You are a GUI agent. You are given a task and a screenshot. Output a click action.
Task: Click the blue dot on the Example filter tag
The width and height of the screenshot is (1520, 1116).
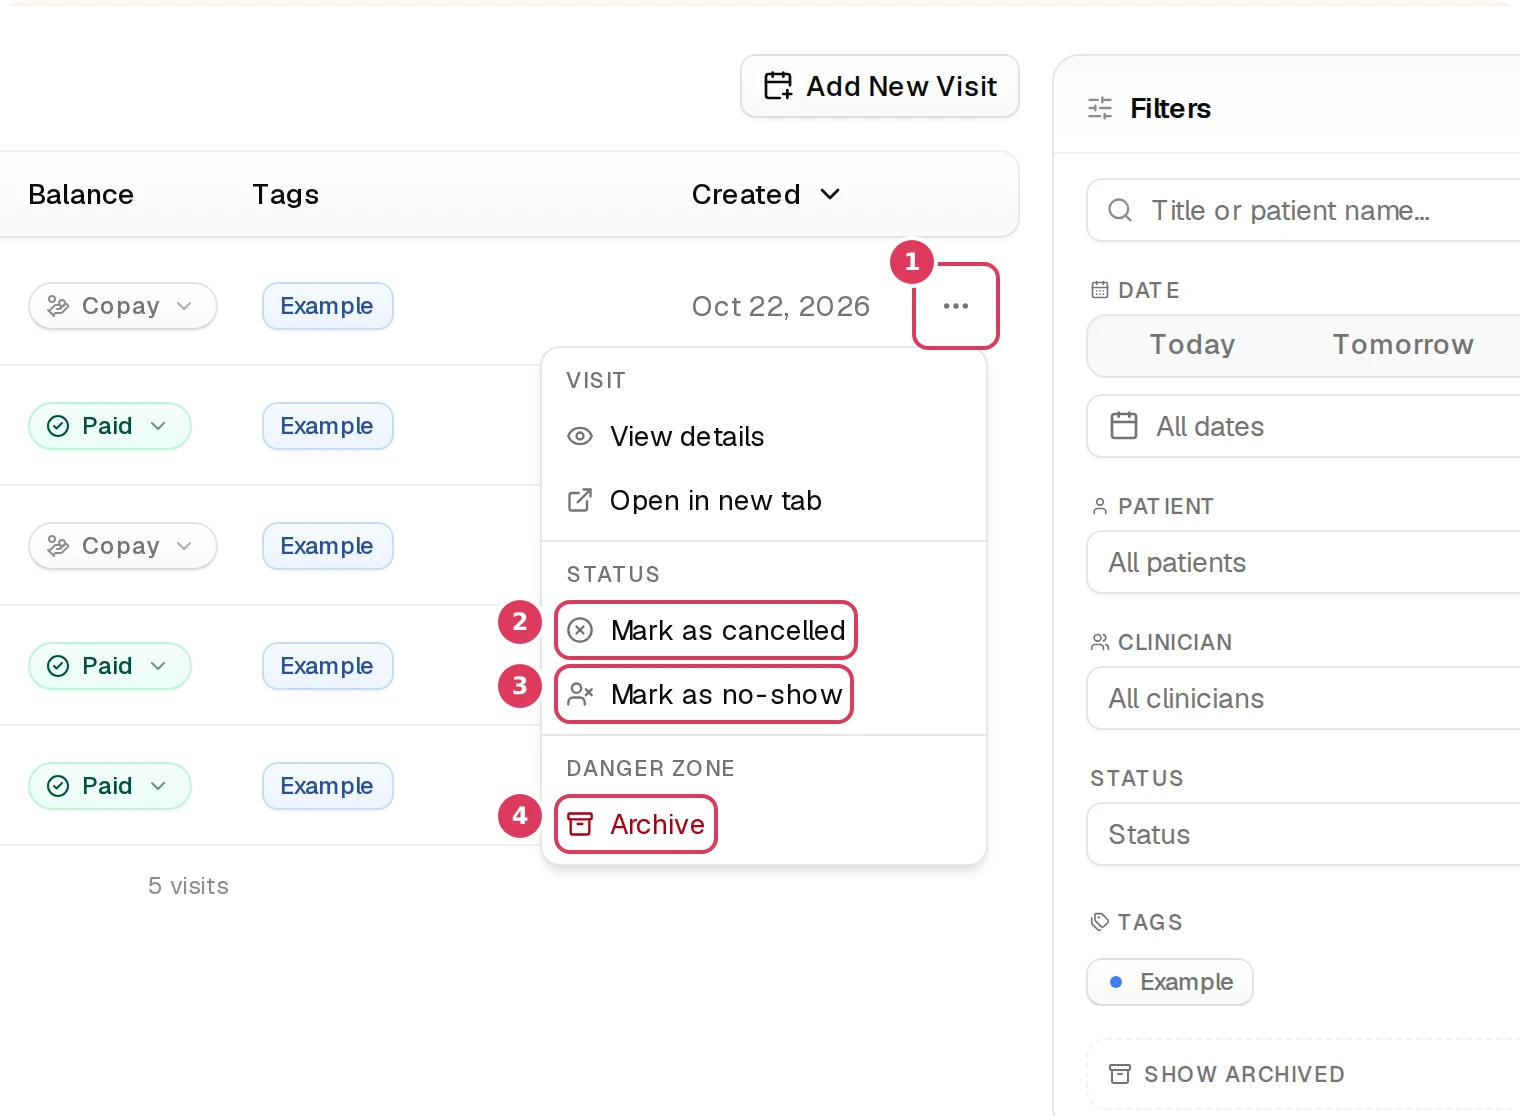[x=1116, y=982]
